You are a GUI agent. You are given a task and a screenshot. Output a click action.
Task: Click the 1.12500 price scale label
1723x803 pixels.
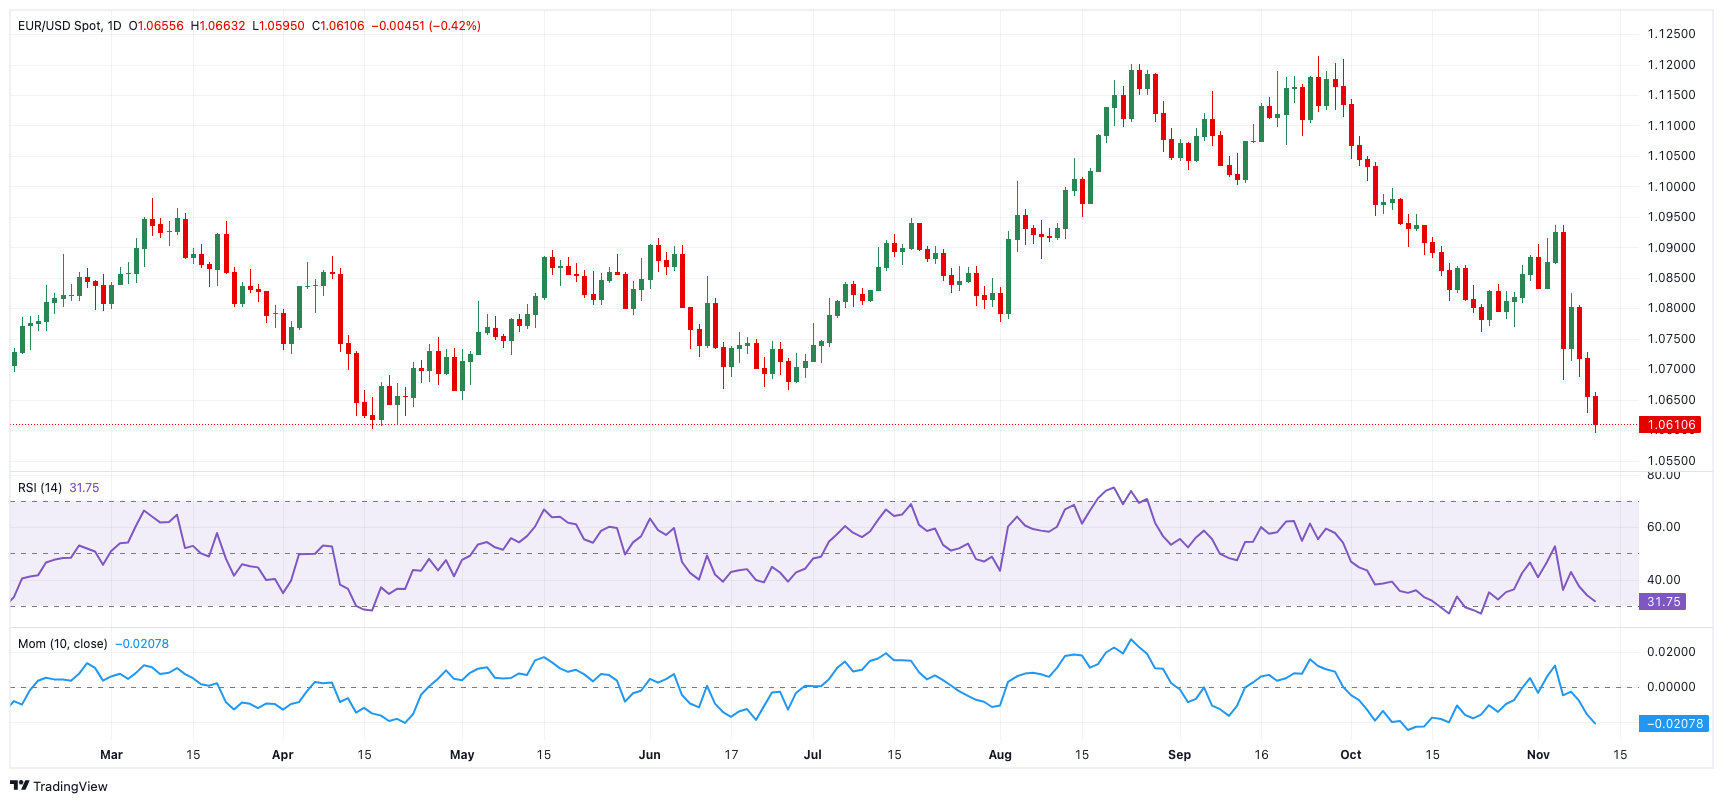pos(1671,34)
